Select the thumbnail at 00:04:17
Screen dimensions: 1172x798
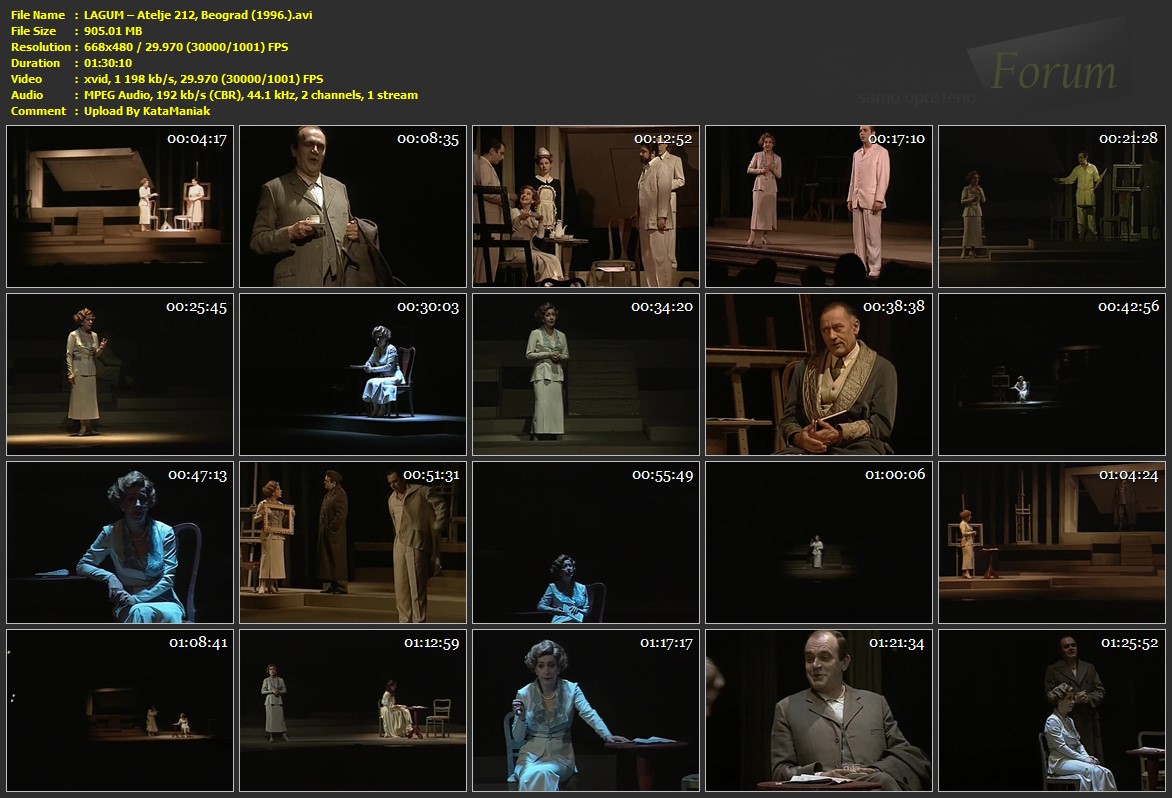[120, 206]
